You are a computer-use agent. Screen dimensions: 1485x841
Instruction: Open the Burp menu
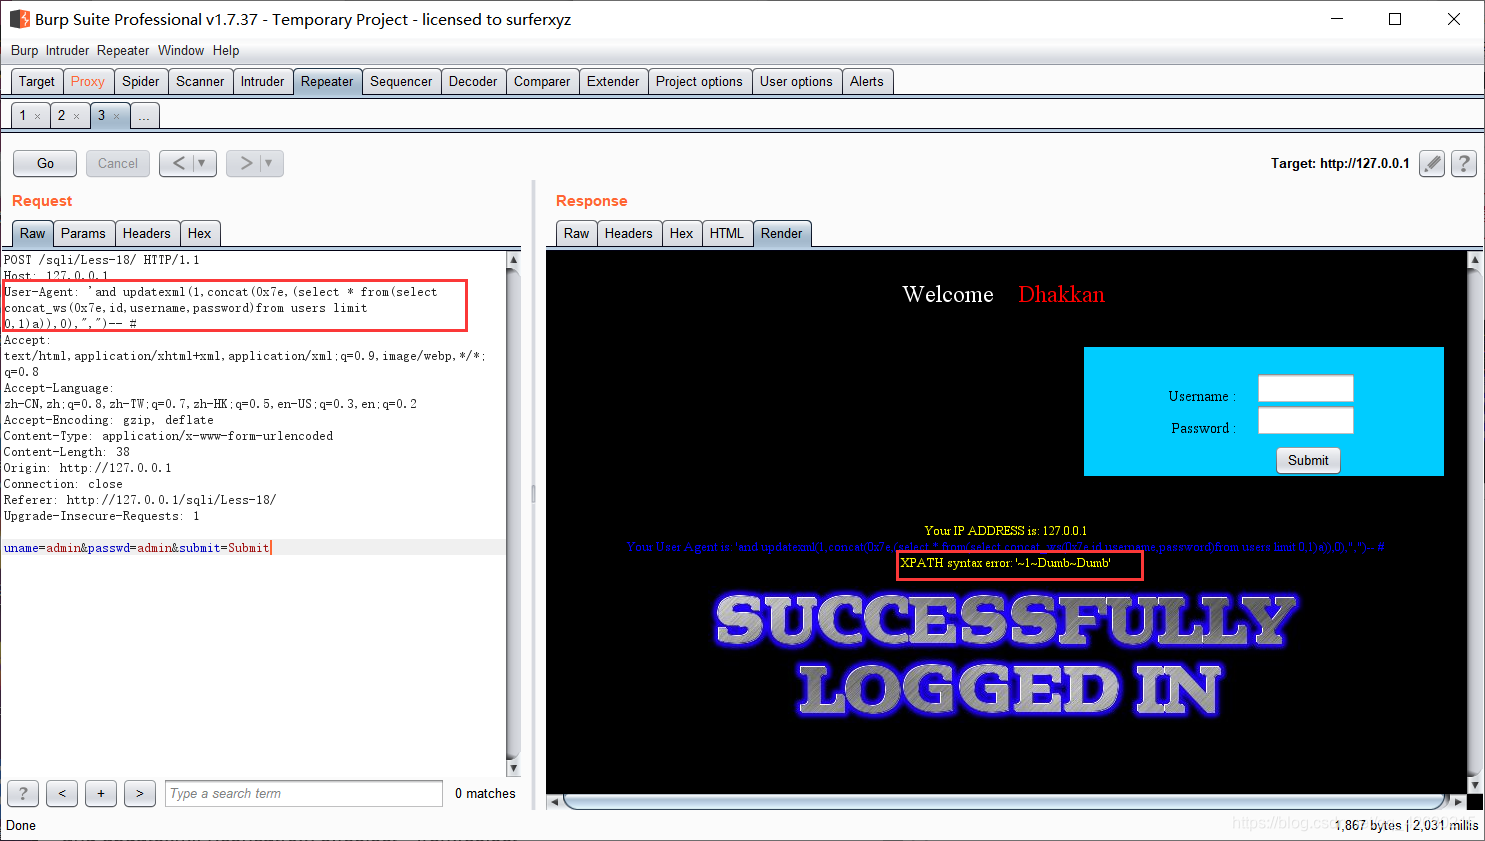(25, 50)
